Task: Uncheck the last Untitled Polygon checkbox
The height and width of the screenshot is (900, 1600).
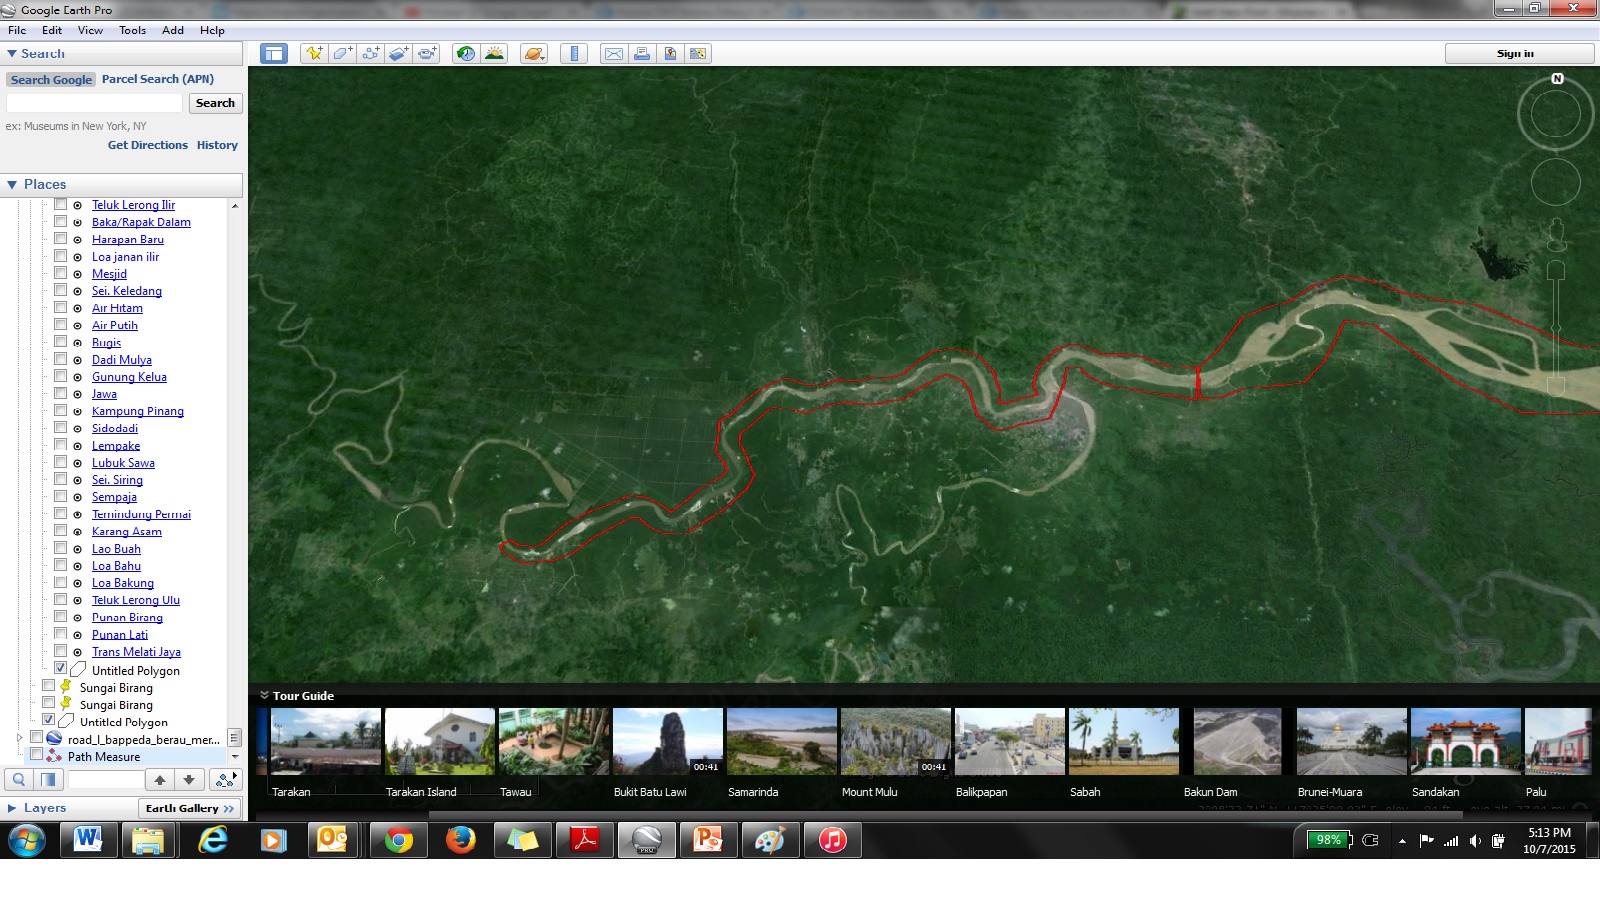Action: pyautogui.click(x=49, y=720)
